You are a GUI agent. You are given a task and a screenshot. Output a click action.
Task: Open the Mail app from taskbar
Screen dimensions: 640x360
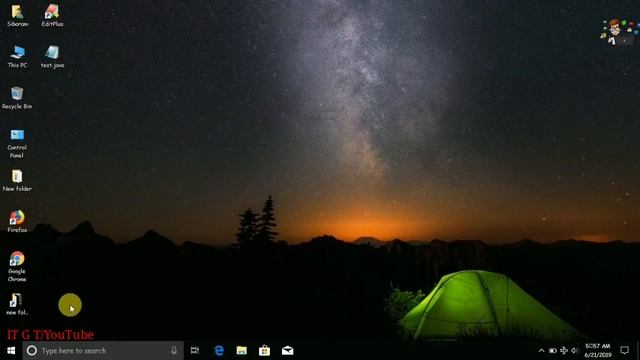click(287, 351)
